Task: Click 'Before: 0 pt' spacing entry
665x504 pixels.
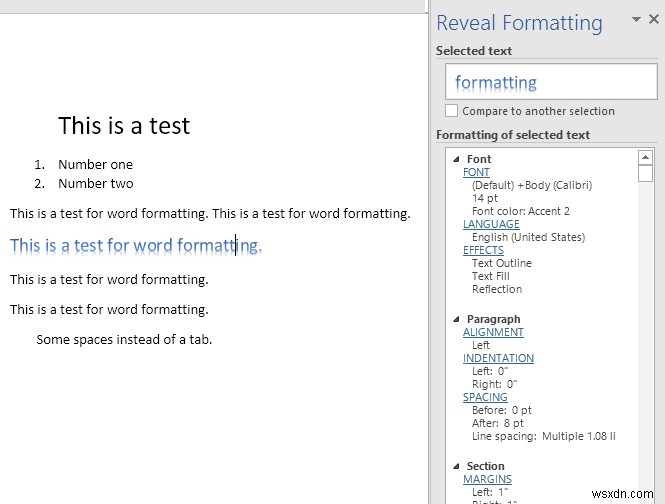Action: [502, 410]
